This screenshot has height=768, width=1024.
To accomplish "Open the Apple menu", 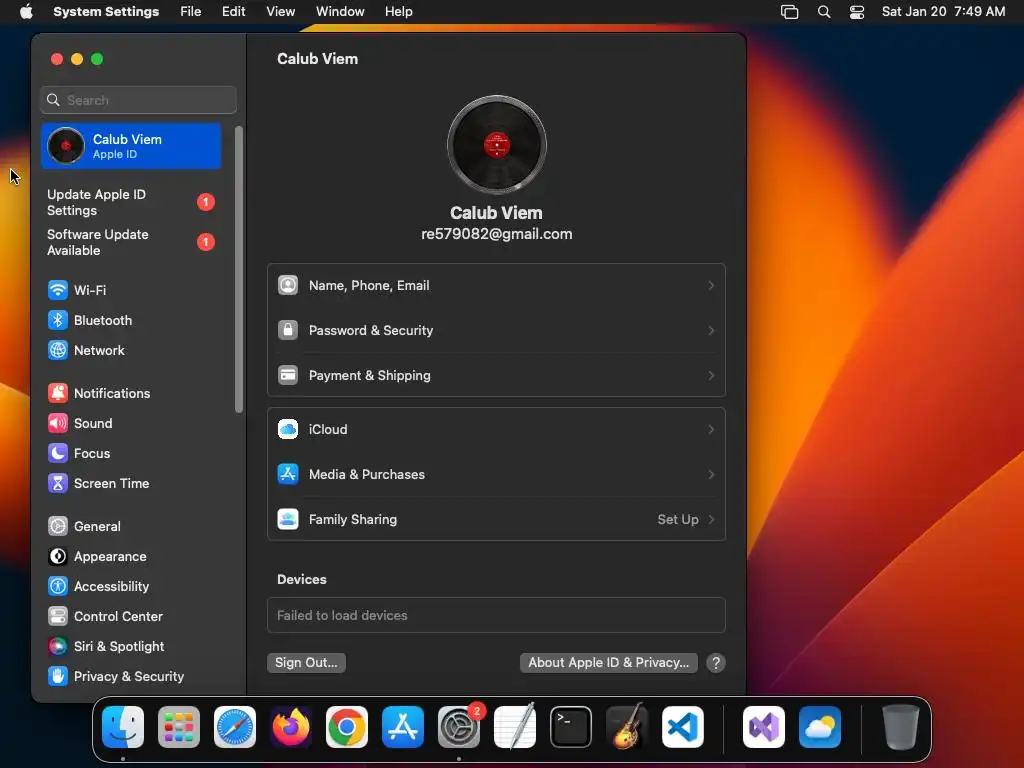I will point(26,12).
